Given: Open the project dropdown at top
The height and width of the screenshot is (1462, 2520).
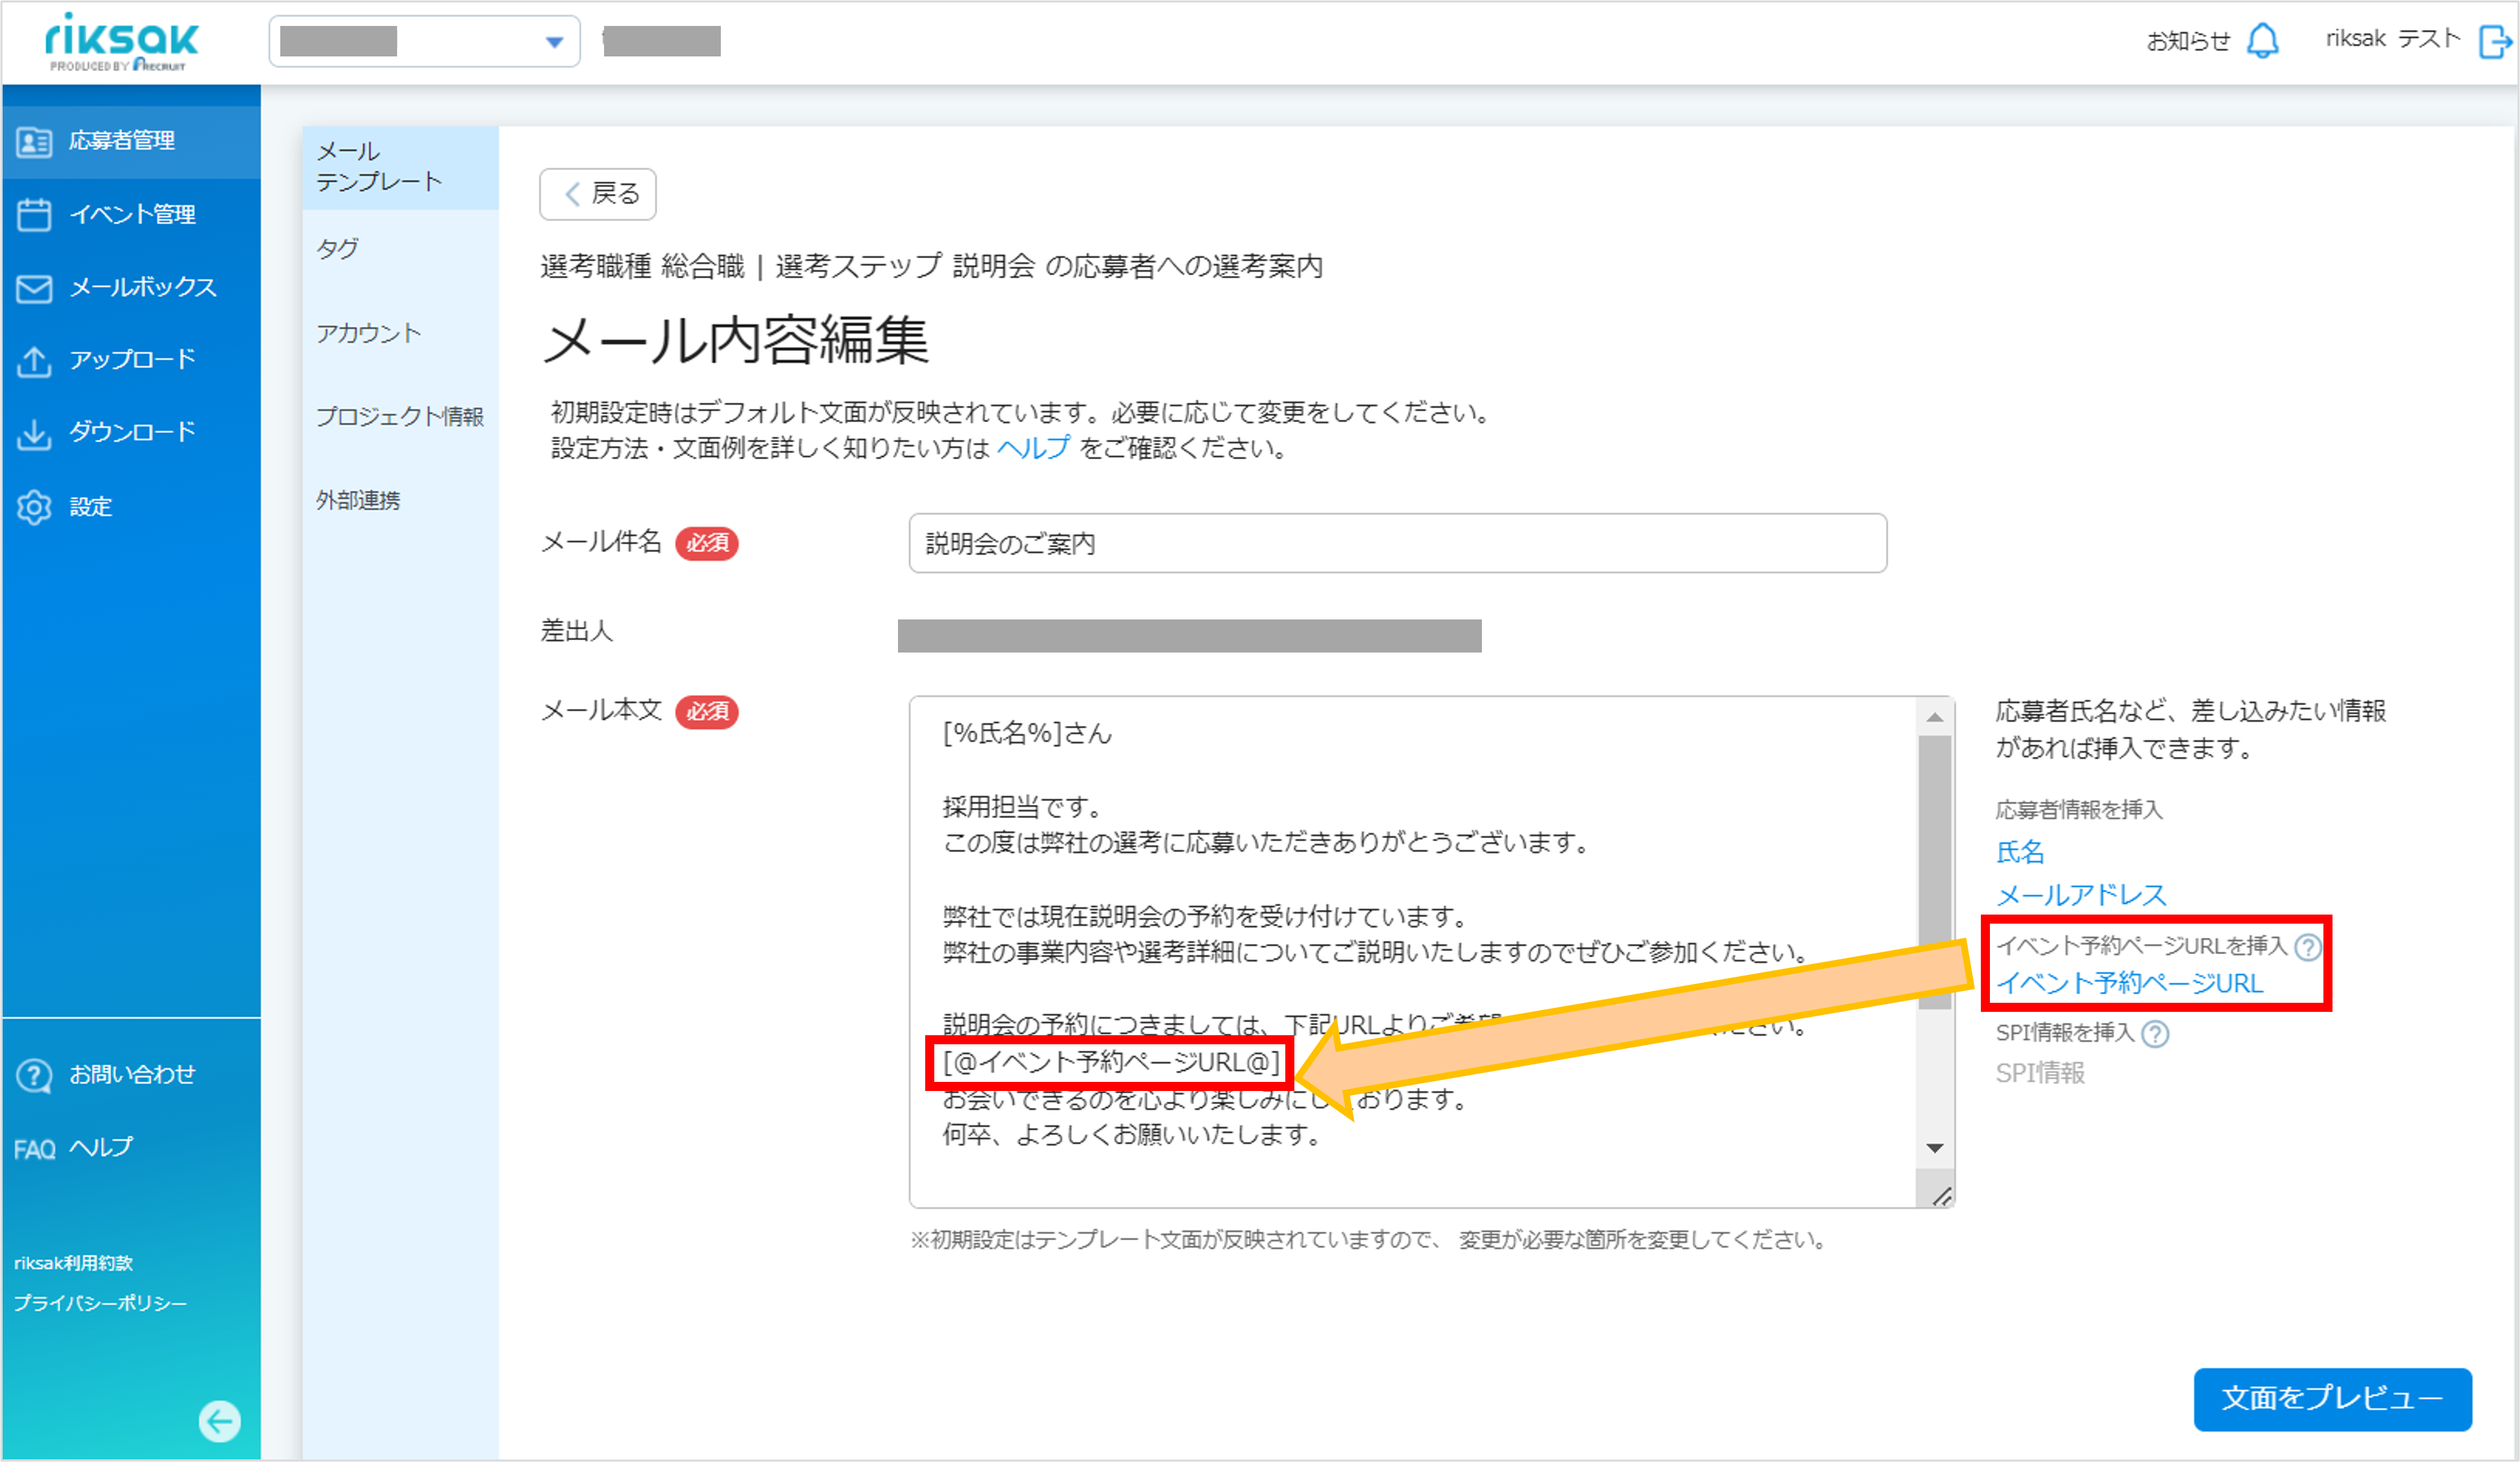Looking at the screenshot, I should pos(424,41).
